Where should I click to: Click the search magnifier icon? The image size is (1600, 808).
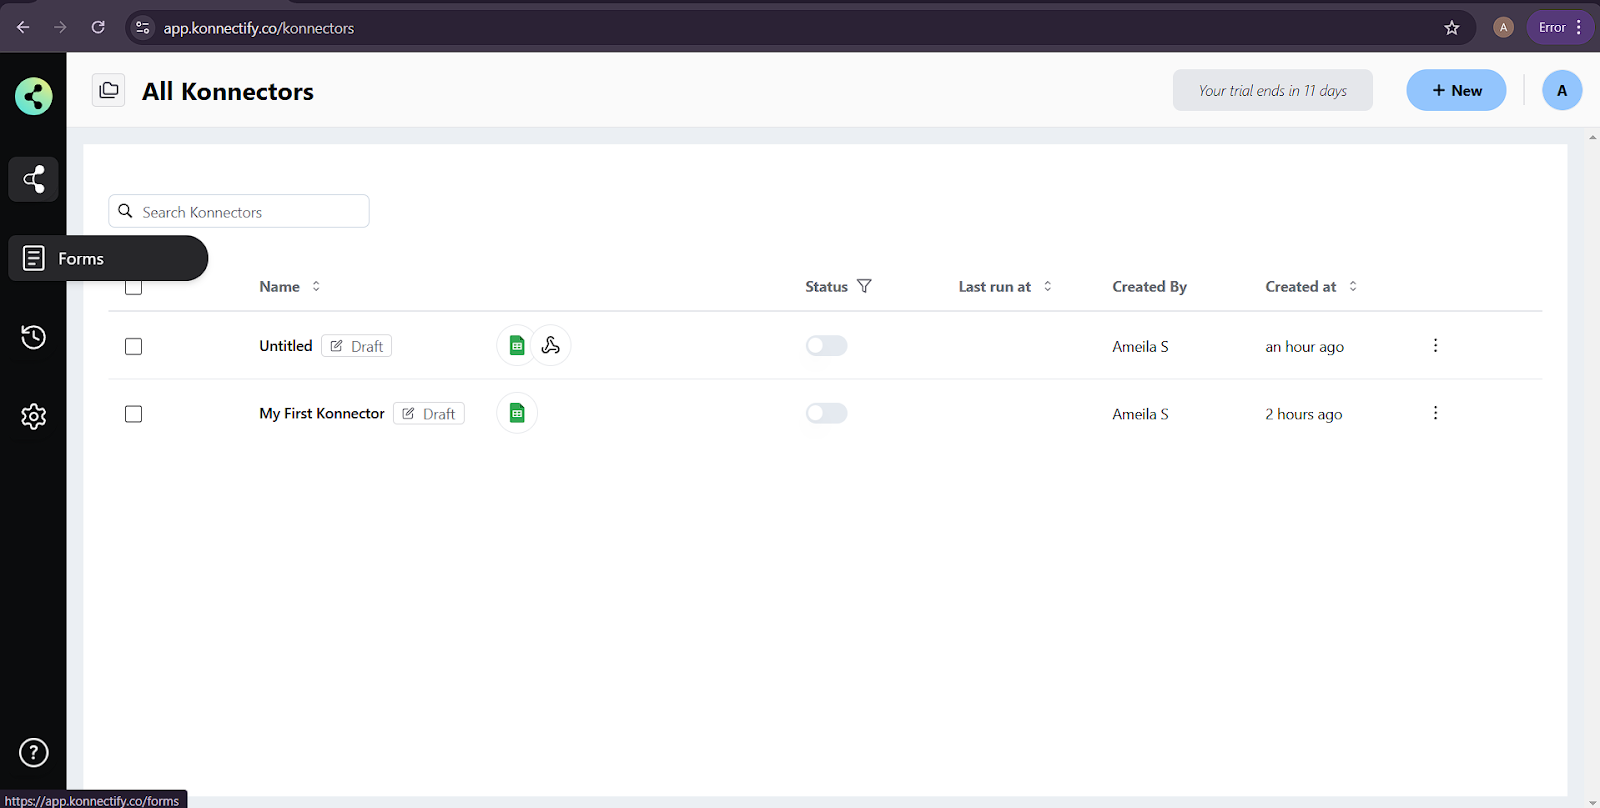pyautogui.click(x=125, y=211)
